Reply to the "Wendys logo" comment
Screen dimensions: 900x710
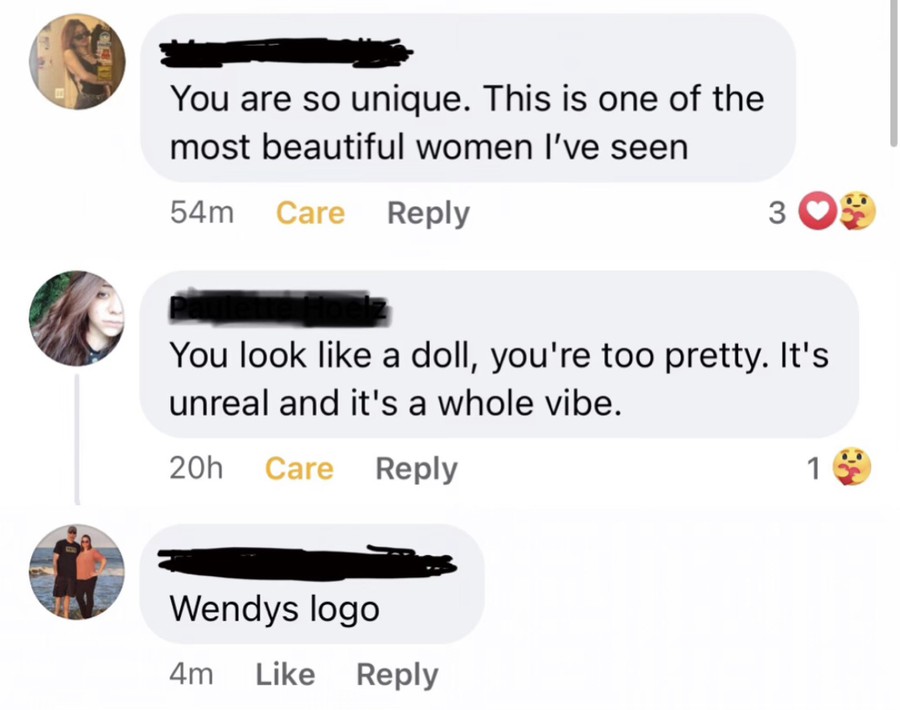[x=397, y=675]
